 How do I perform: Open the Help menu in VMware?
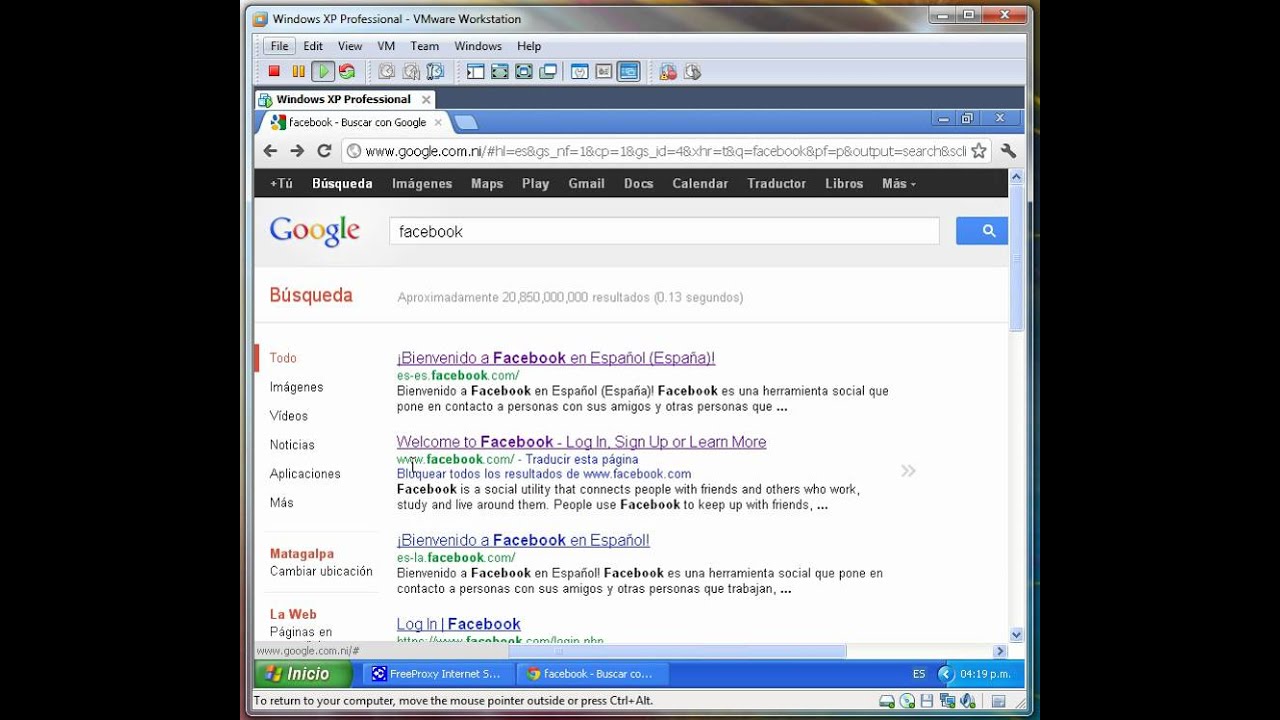529,46
